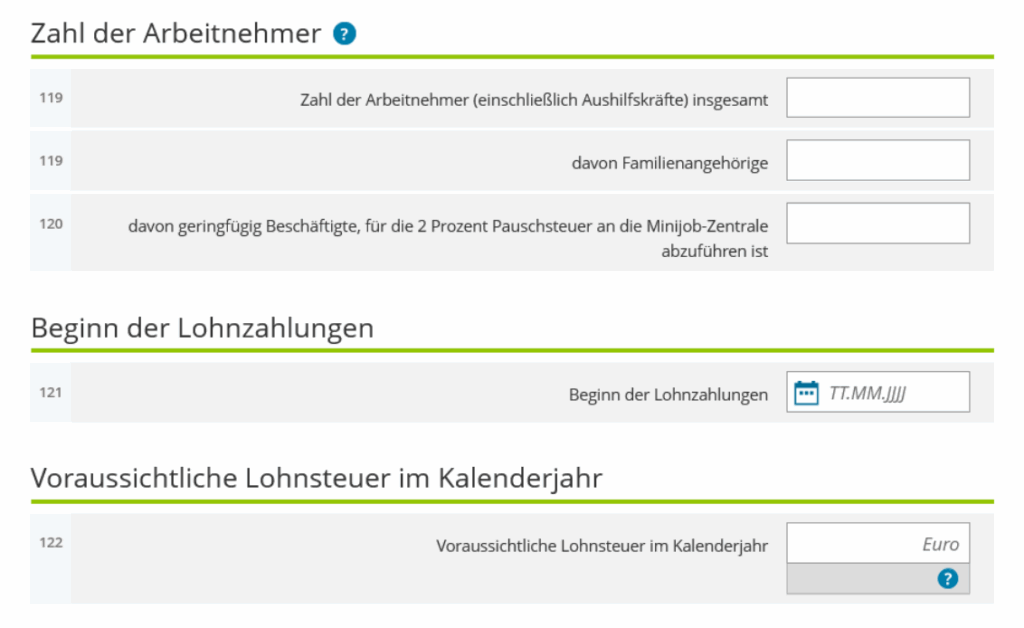Focus the Euro amount input field
This screenshot has width=1024, height=628.
click(x=877, y=543)
